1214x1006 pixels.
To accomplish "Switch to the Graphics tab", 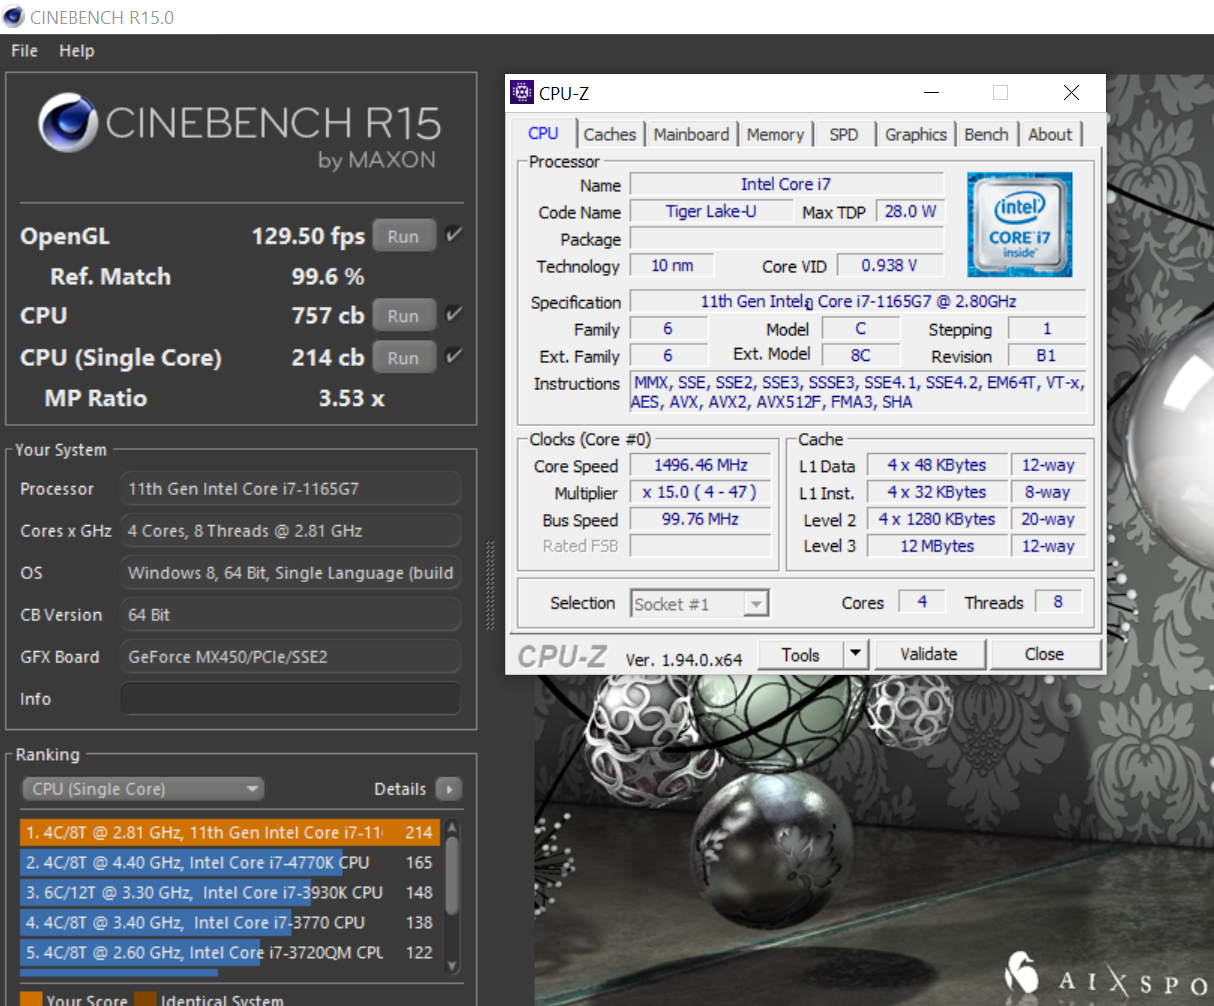I will [x=916, y=134].
